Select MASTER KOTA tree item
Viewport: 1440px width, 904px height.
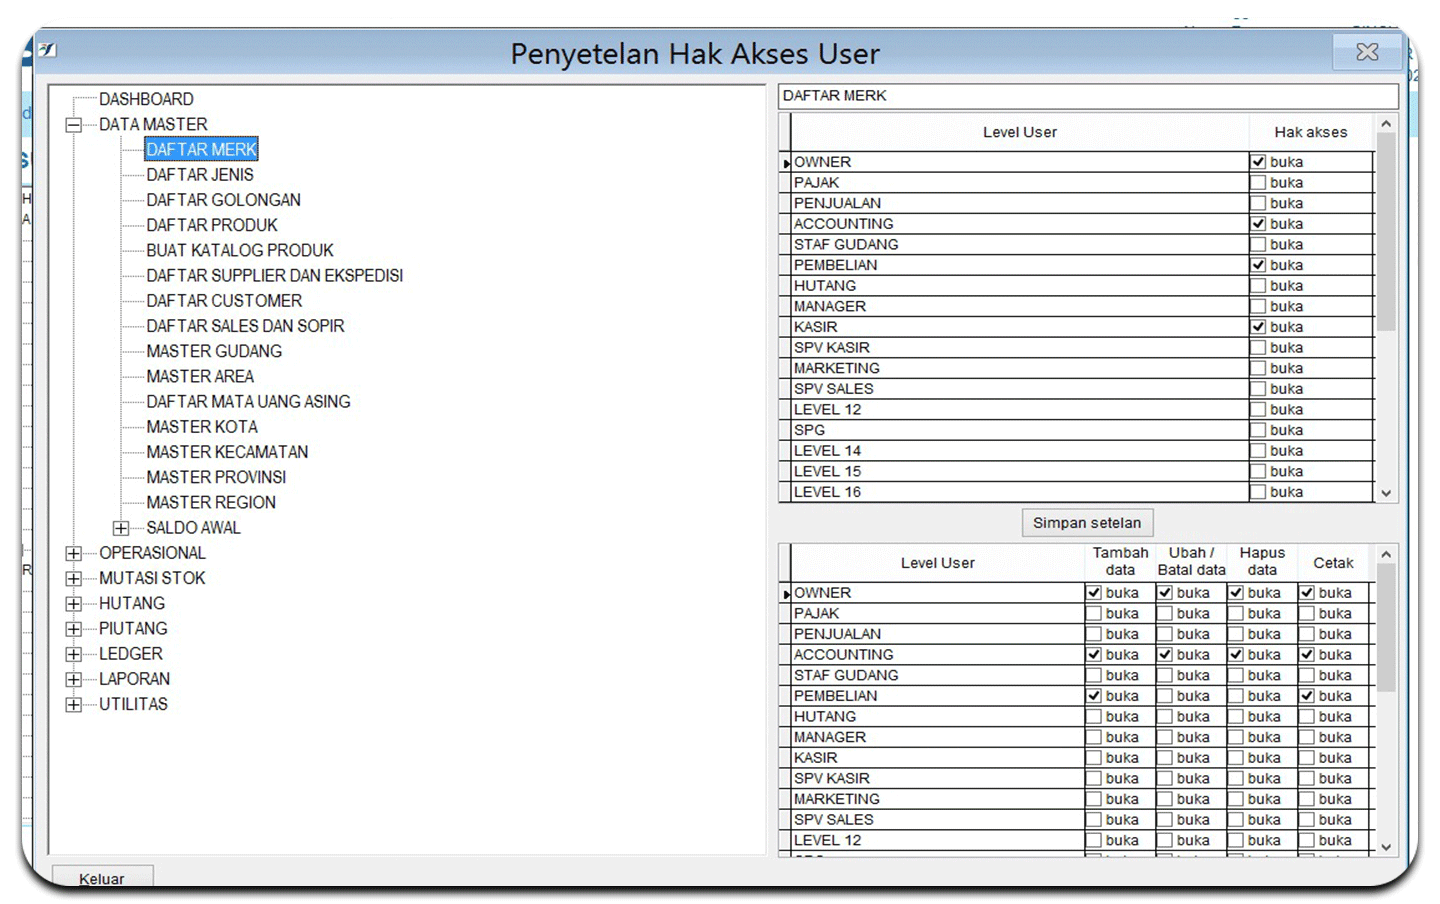click(202, 427)
